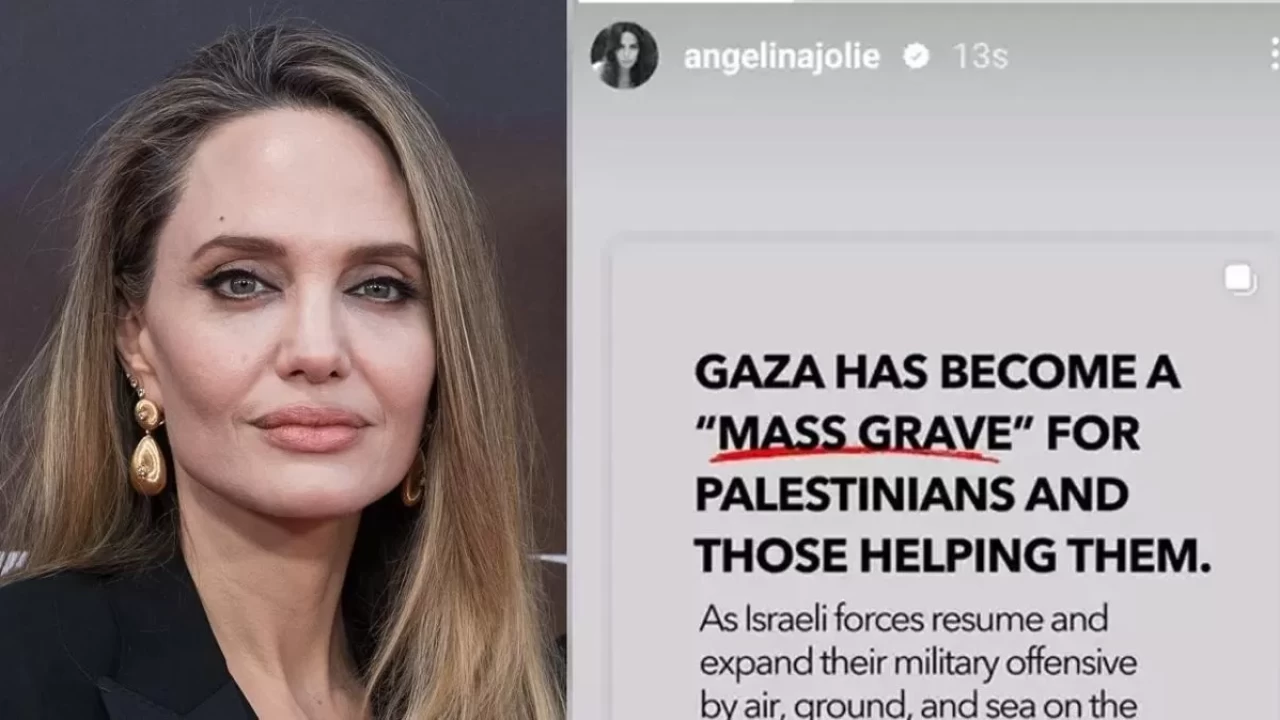
Task: Click the headline line "GAZA HAS BECOME A"
Action: [937, 372]
